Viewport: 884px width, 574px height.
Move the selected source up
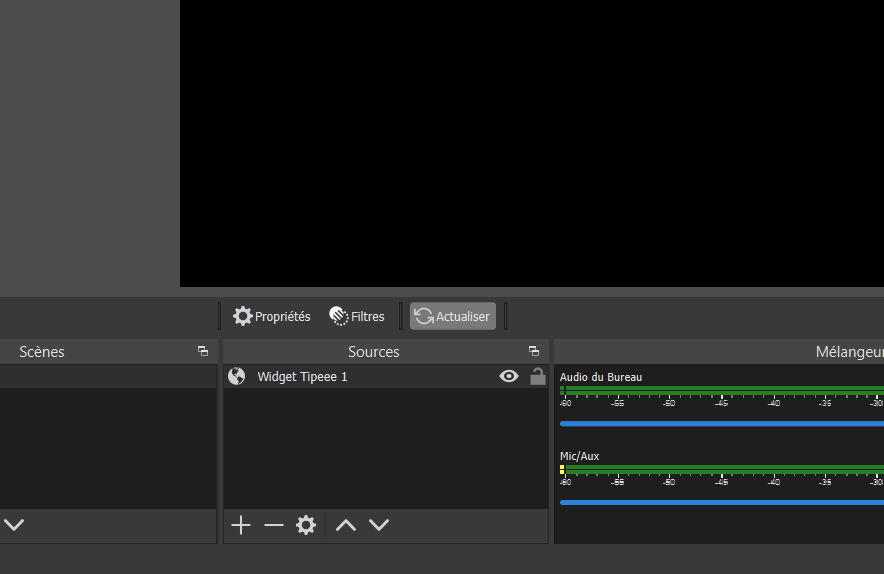(x=346, y=525)
